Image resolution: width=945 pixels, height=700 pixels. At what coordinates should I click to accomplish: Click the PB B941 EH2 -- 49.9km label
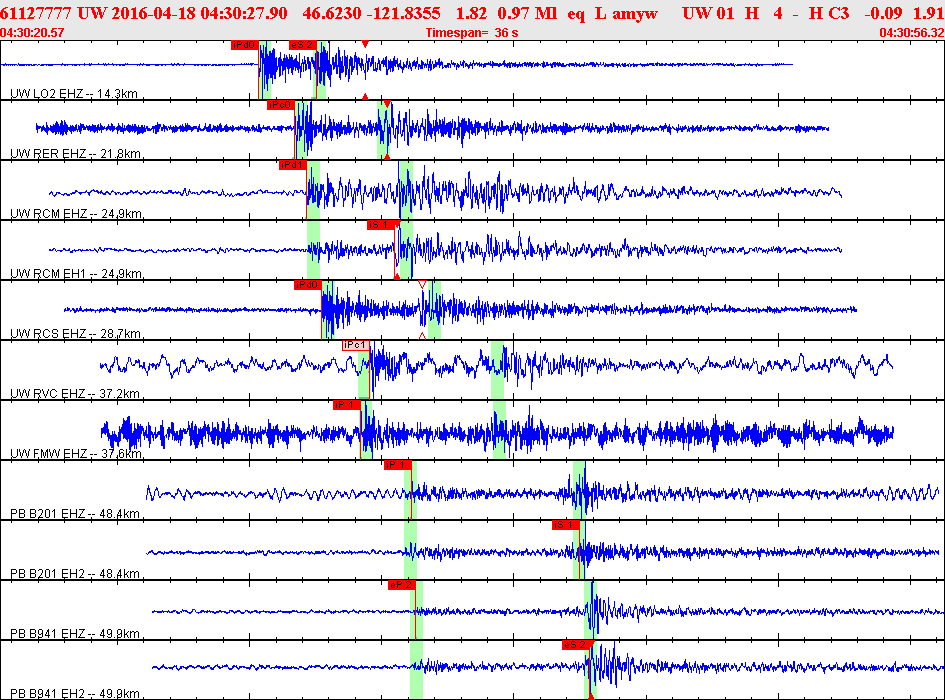pos(75,693)
